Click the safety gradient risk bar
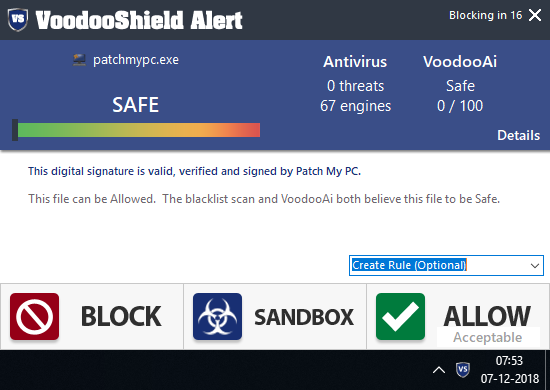 (139, 130)
